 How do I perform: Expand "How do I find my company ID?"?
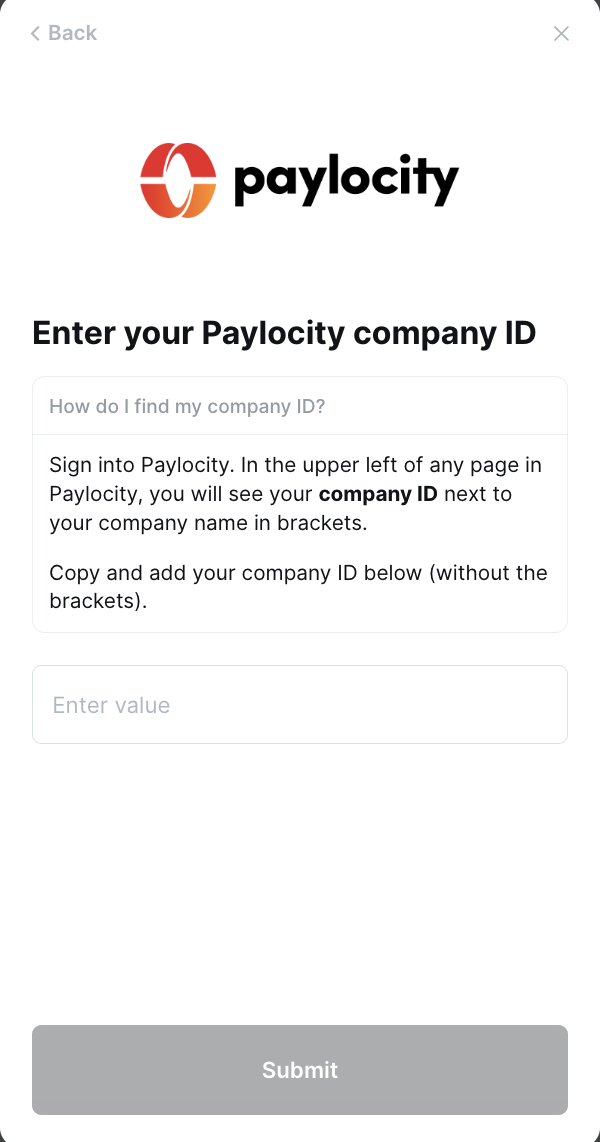click(x=187, y=406)
